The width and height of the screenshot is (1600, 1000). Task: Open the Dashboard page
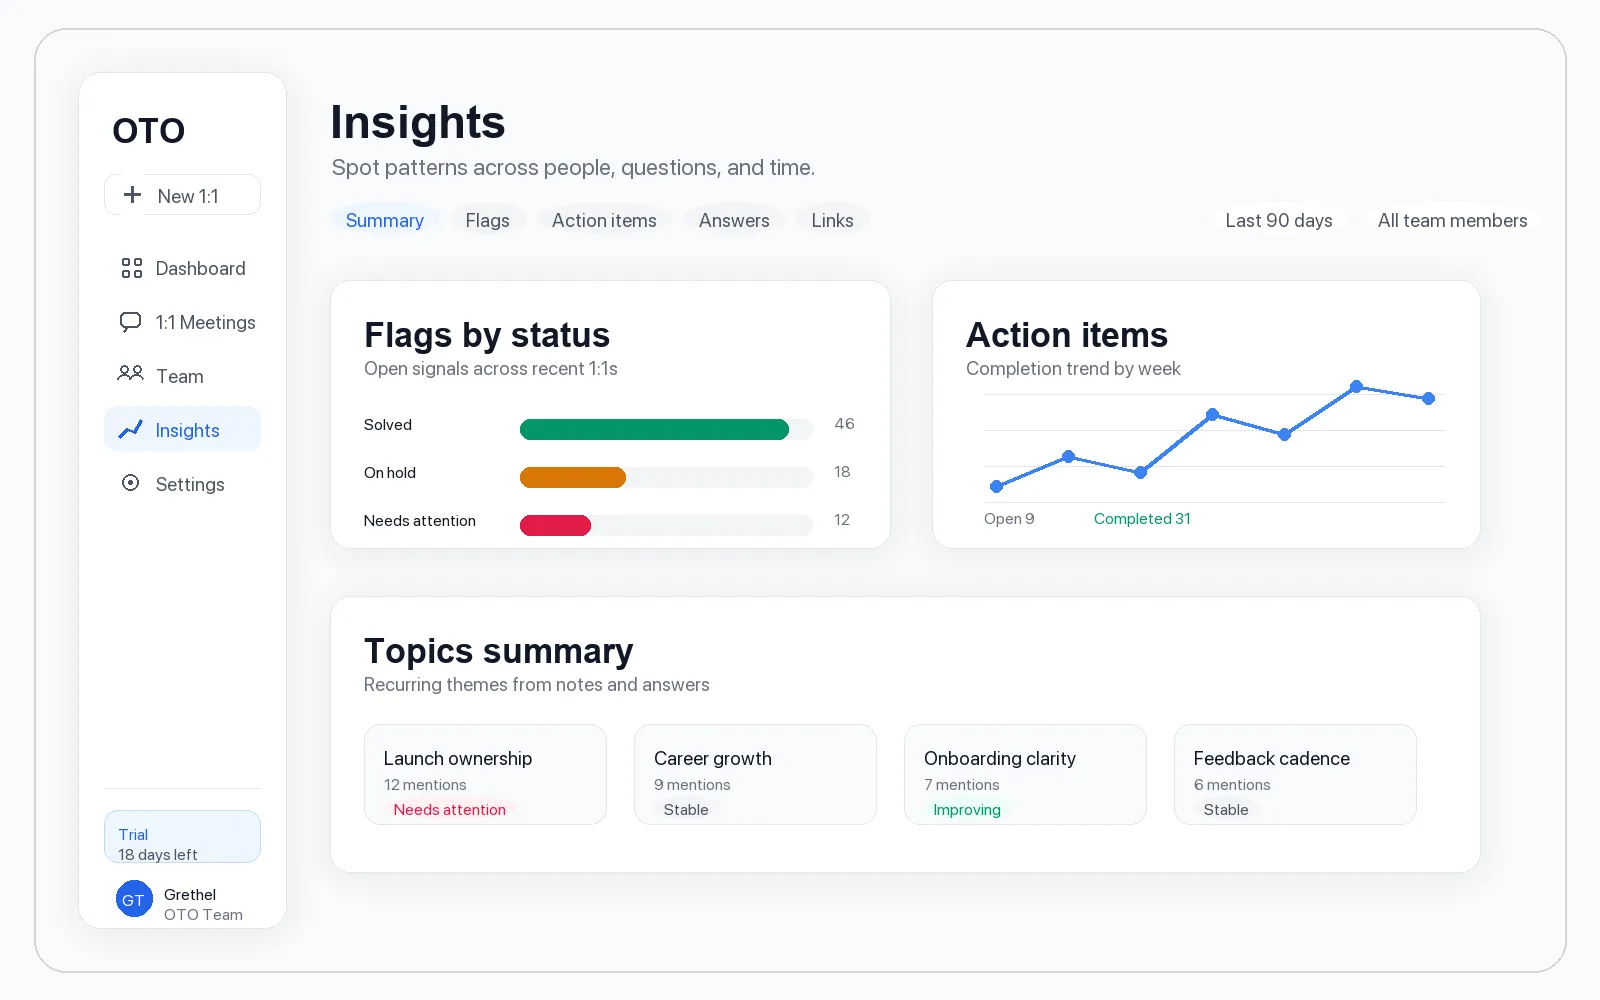click(182, 268)
